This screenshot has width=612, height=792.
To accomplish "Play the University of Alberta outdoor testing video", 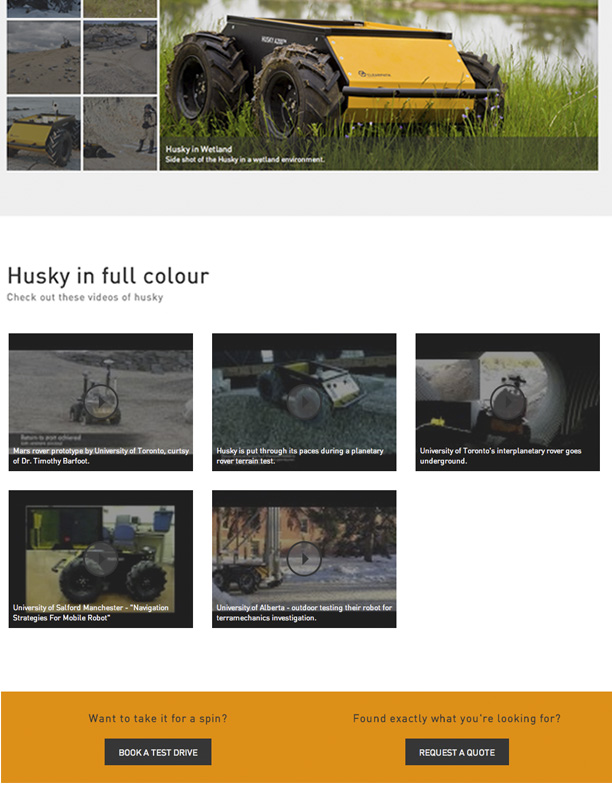I will click(x=304, y=558).
